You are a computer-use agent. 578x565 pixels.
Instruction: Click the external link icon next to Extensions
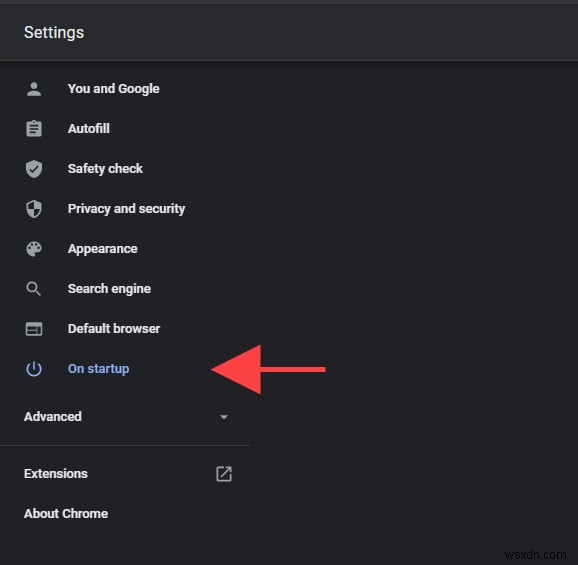tap(224, 474)
